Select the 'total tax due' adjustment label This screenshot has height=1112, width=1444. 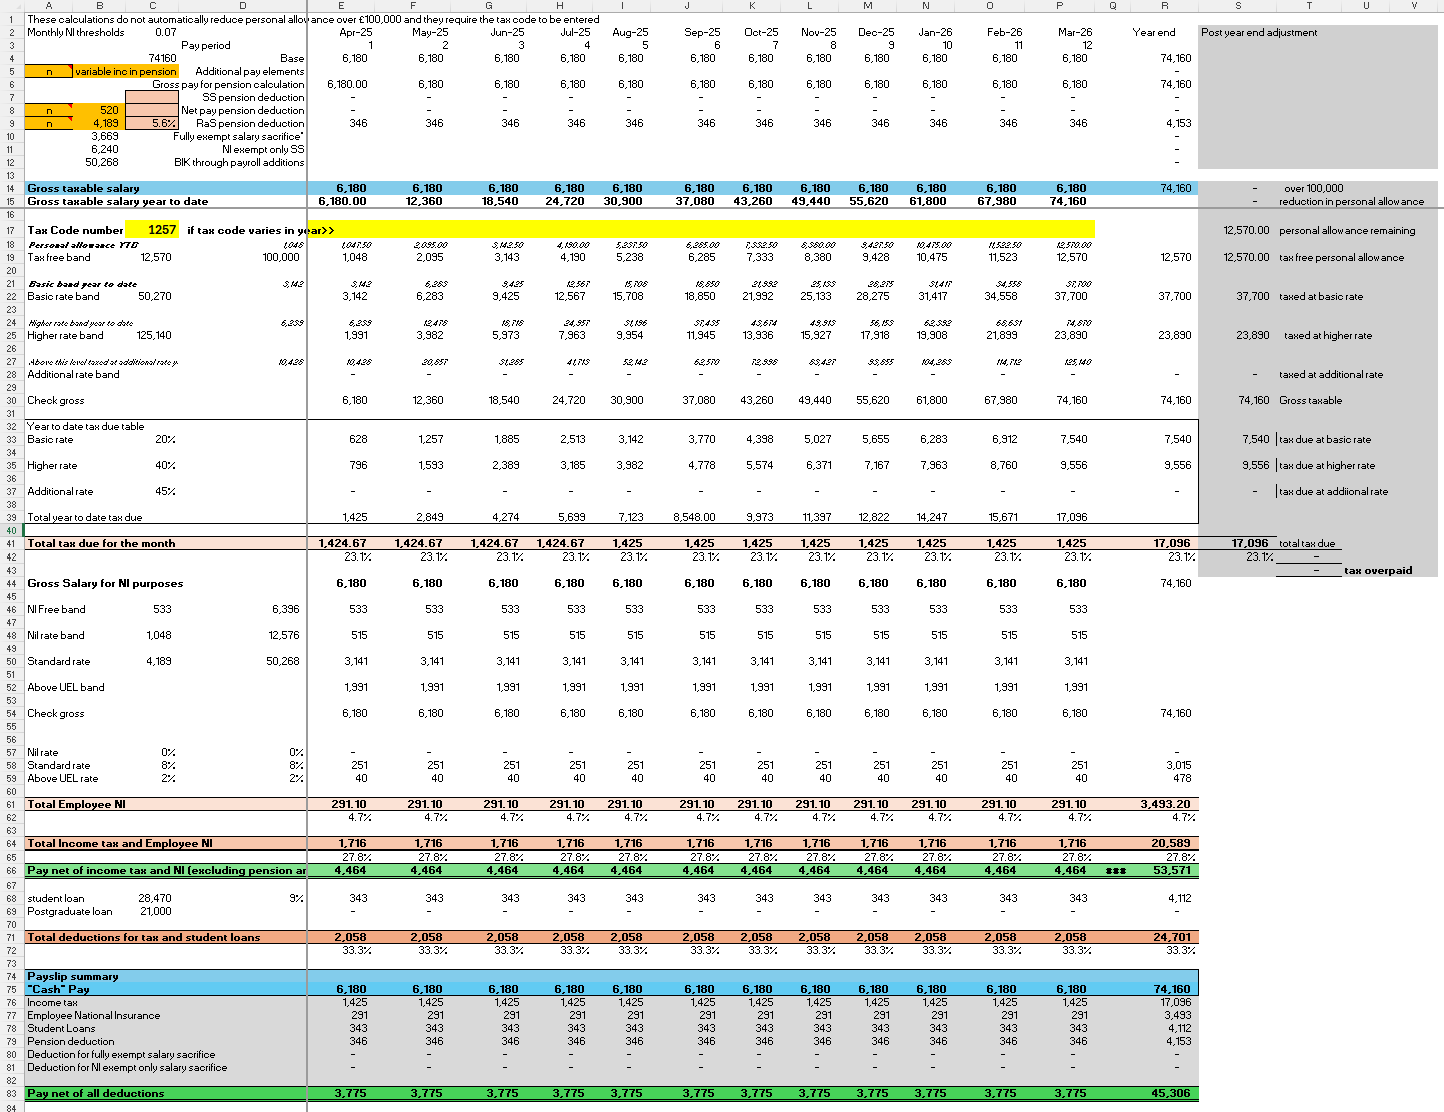click(x=1307, y=543)
